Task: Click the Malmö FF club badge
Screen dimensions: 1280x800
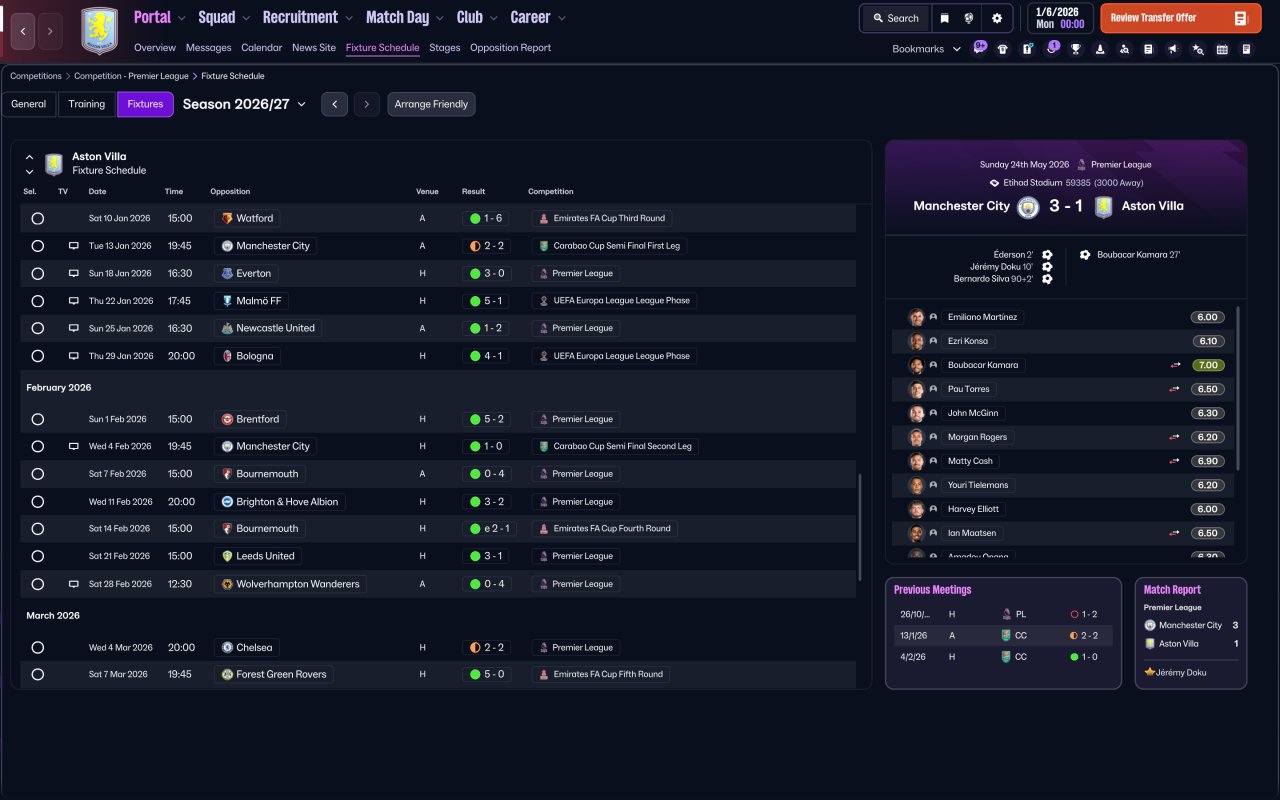Action: (x=227, y=300)
